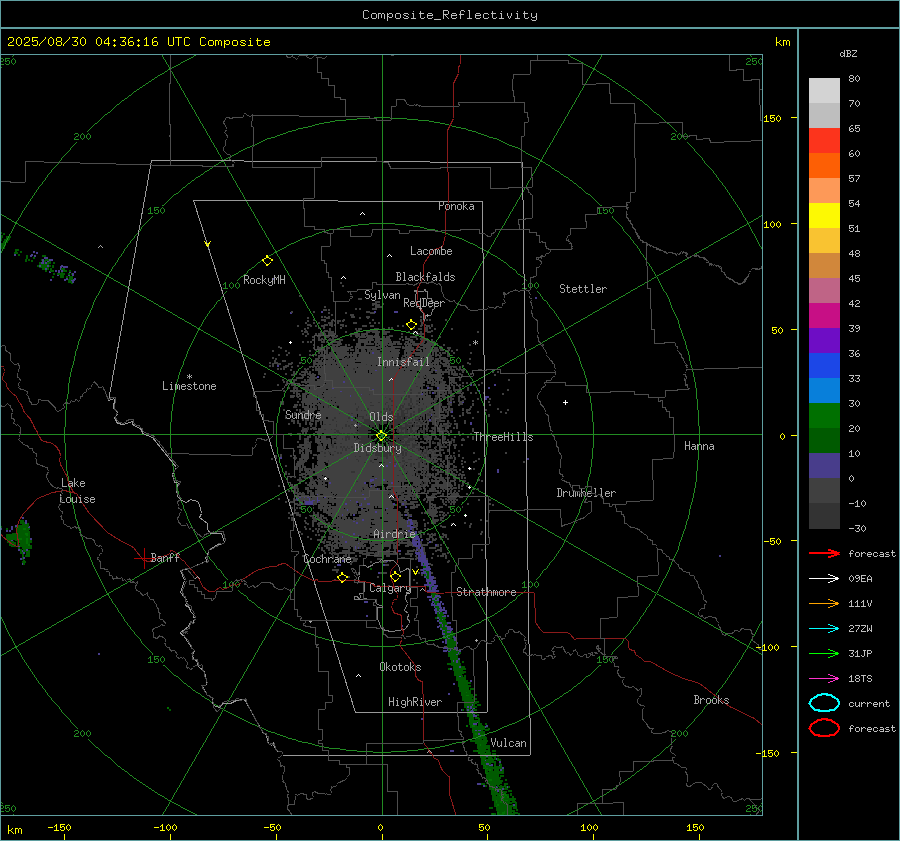Click the yellow diamond marker below Cochrane
Screen dimensions: 900x841
(343, 577)
